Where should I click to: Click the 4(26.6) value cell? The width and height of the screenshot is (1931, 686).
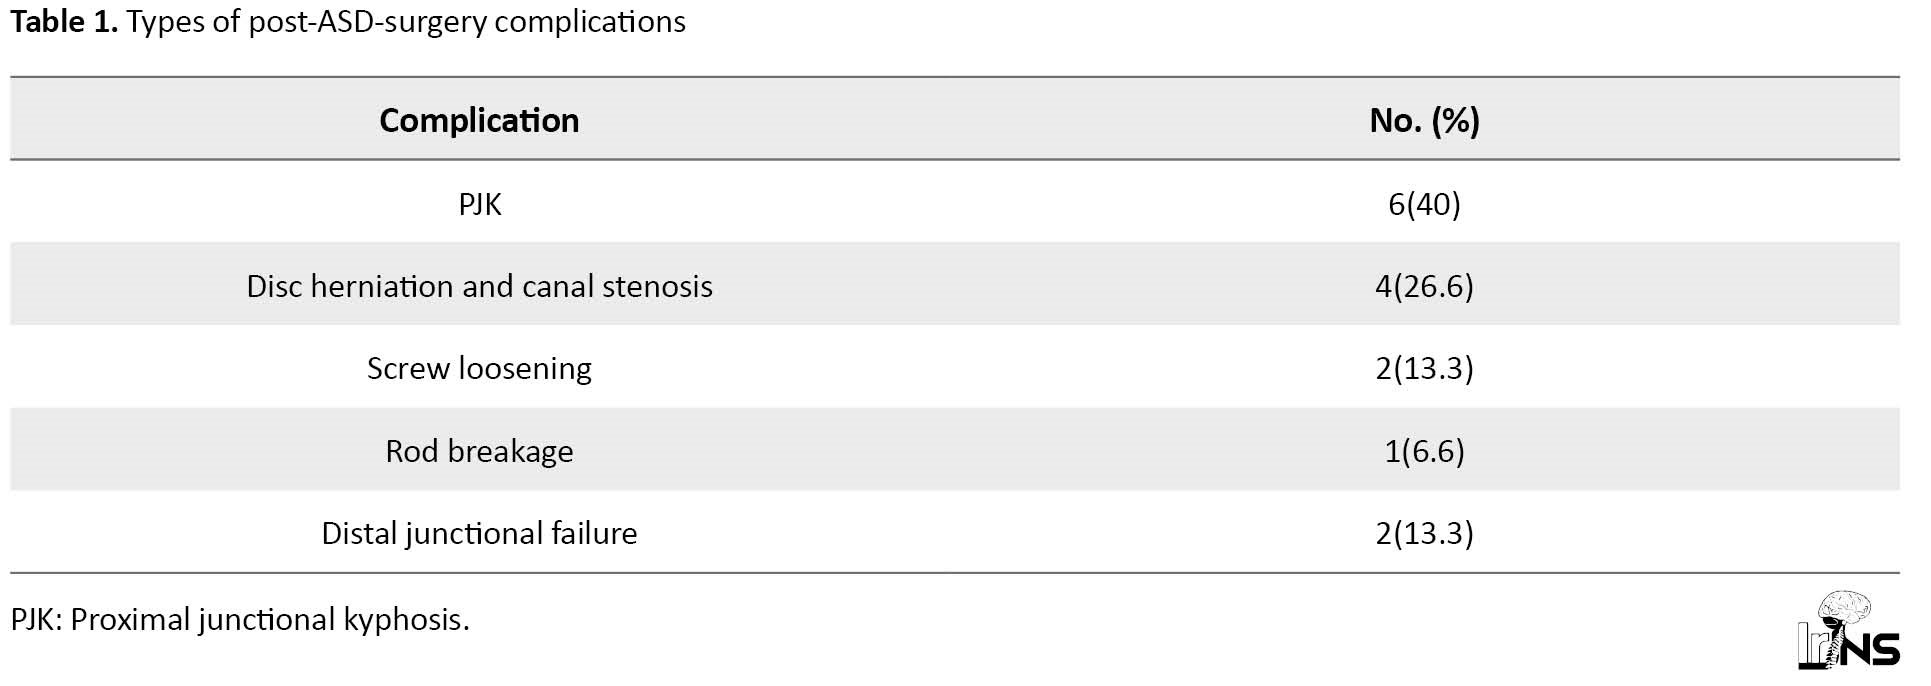(x=1424, y=286)
